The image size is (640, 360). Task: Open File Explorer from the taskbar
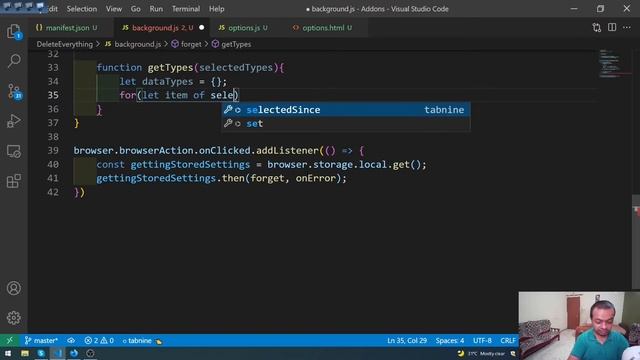click(24, 353)
